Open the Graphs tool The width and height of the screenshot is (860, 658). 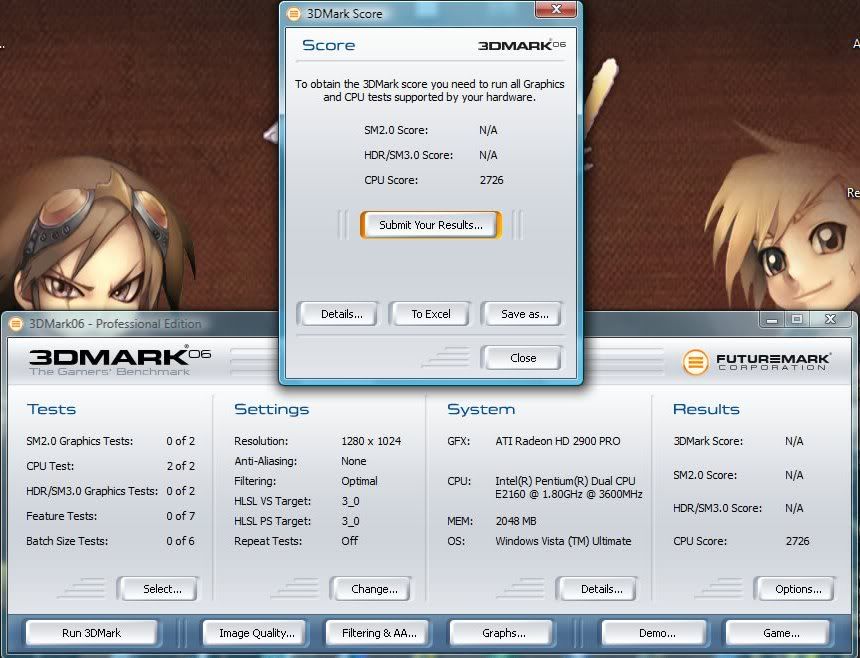(500, 632)
